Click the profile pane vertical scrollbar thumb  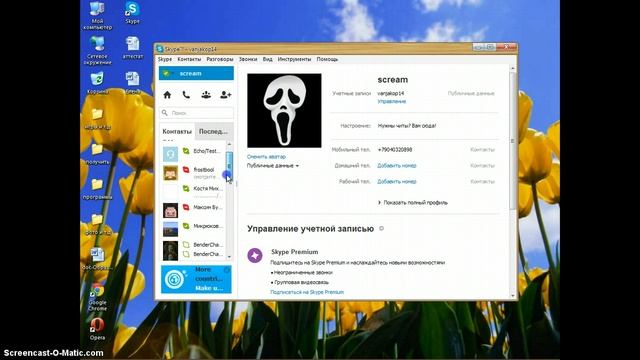(513, 141)
